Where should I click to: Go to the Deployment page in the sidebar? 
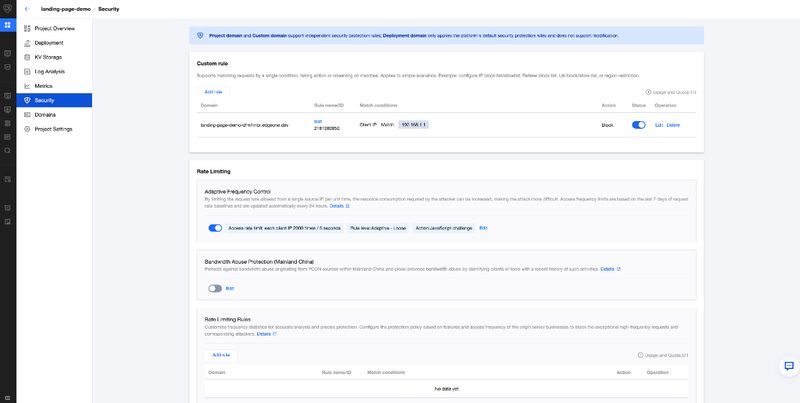coord(49,43)
